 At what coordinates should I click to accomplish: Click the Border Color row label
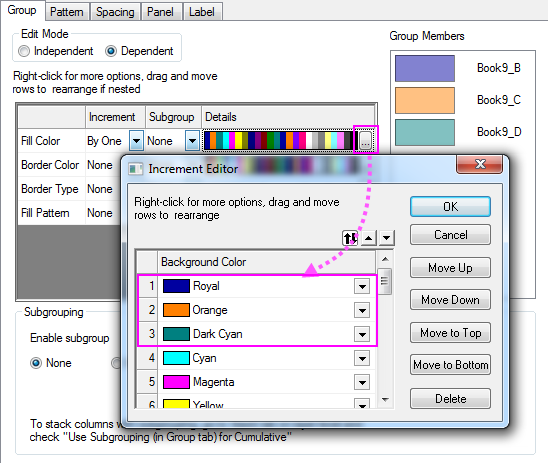point(50,165)
